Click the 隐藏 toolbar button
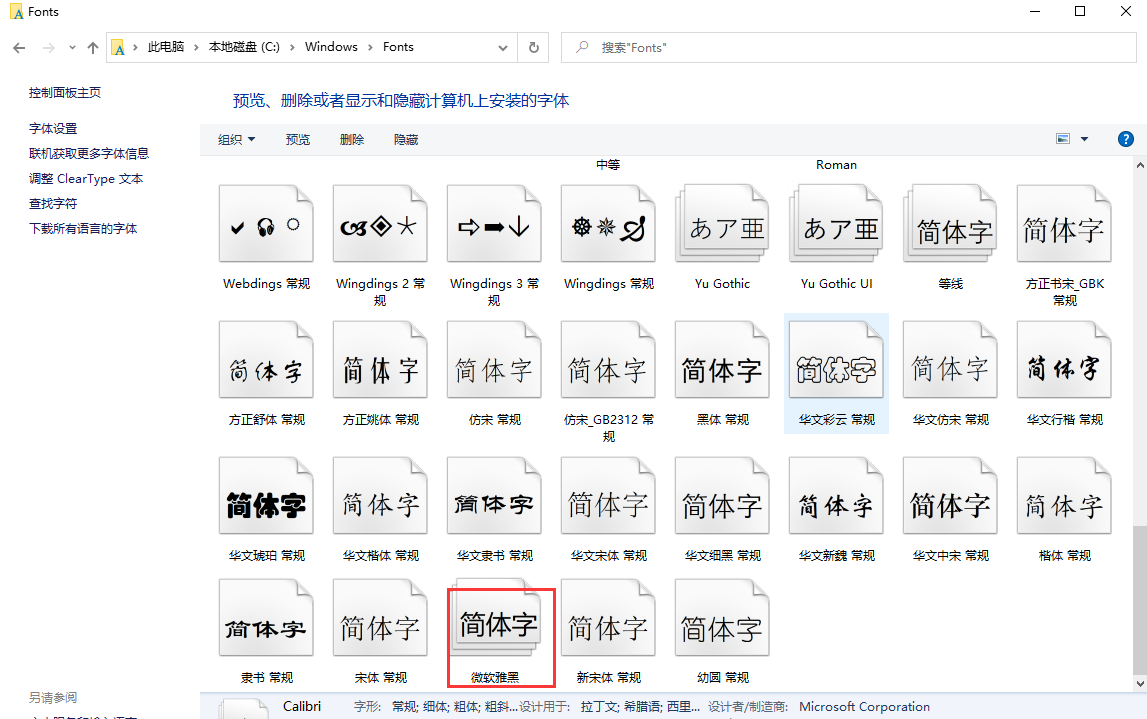 tap(406, 139)
